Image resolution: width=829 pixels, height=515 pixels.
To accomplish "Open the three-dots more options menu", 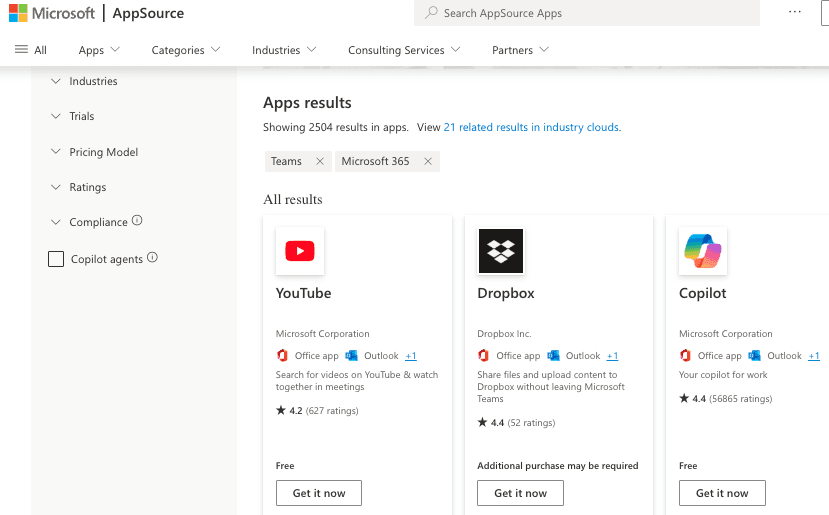I will tap(795, 12).
